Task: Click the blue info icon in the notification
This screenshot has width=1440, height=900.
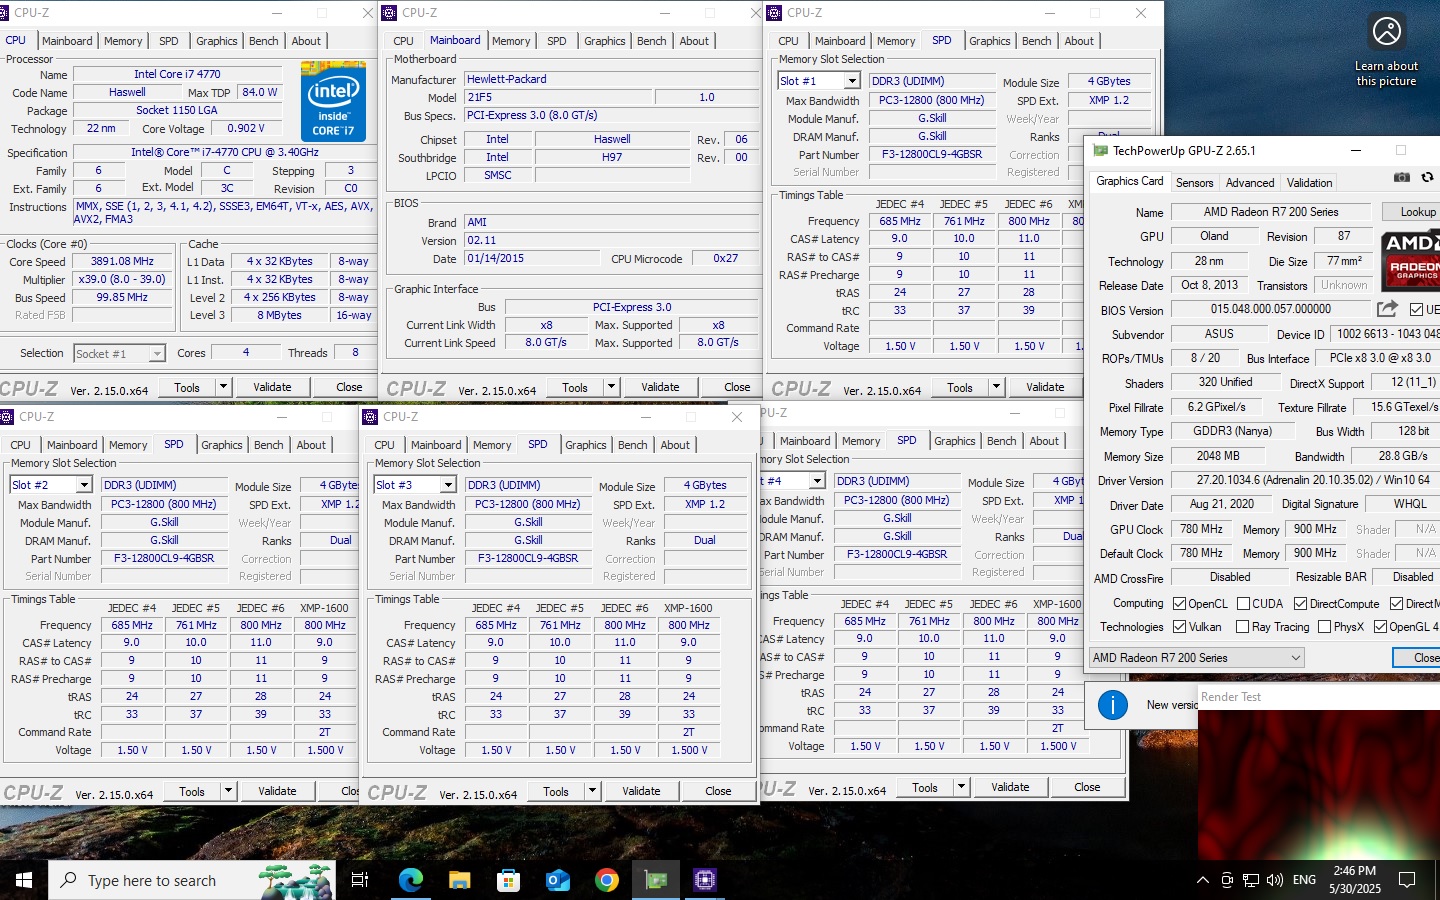Action: pyautogui.click(x=1113, y=705)
